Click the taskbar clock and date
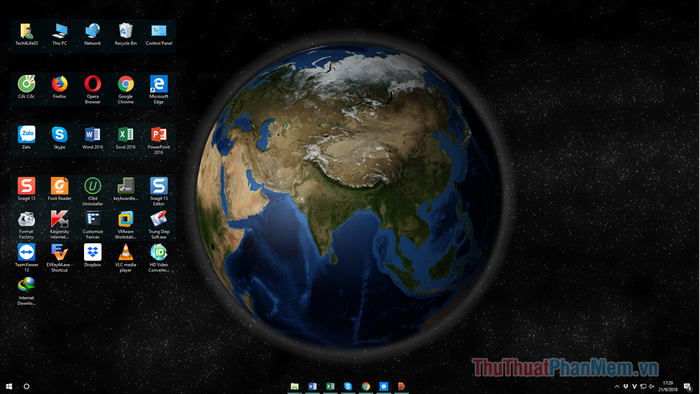This screenshot has width=700, height=394. pos(668,386)
